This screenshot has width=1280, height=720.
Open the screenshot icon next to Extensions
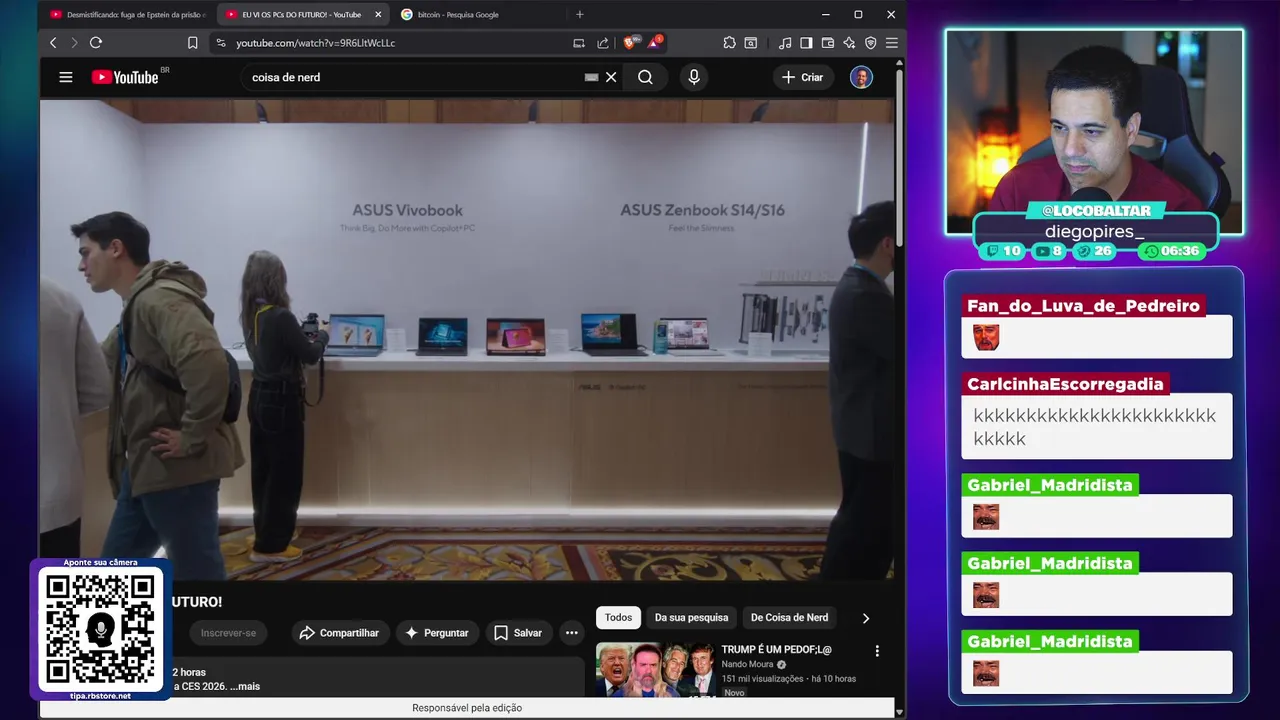pos(751,43)
